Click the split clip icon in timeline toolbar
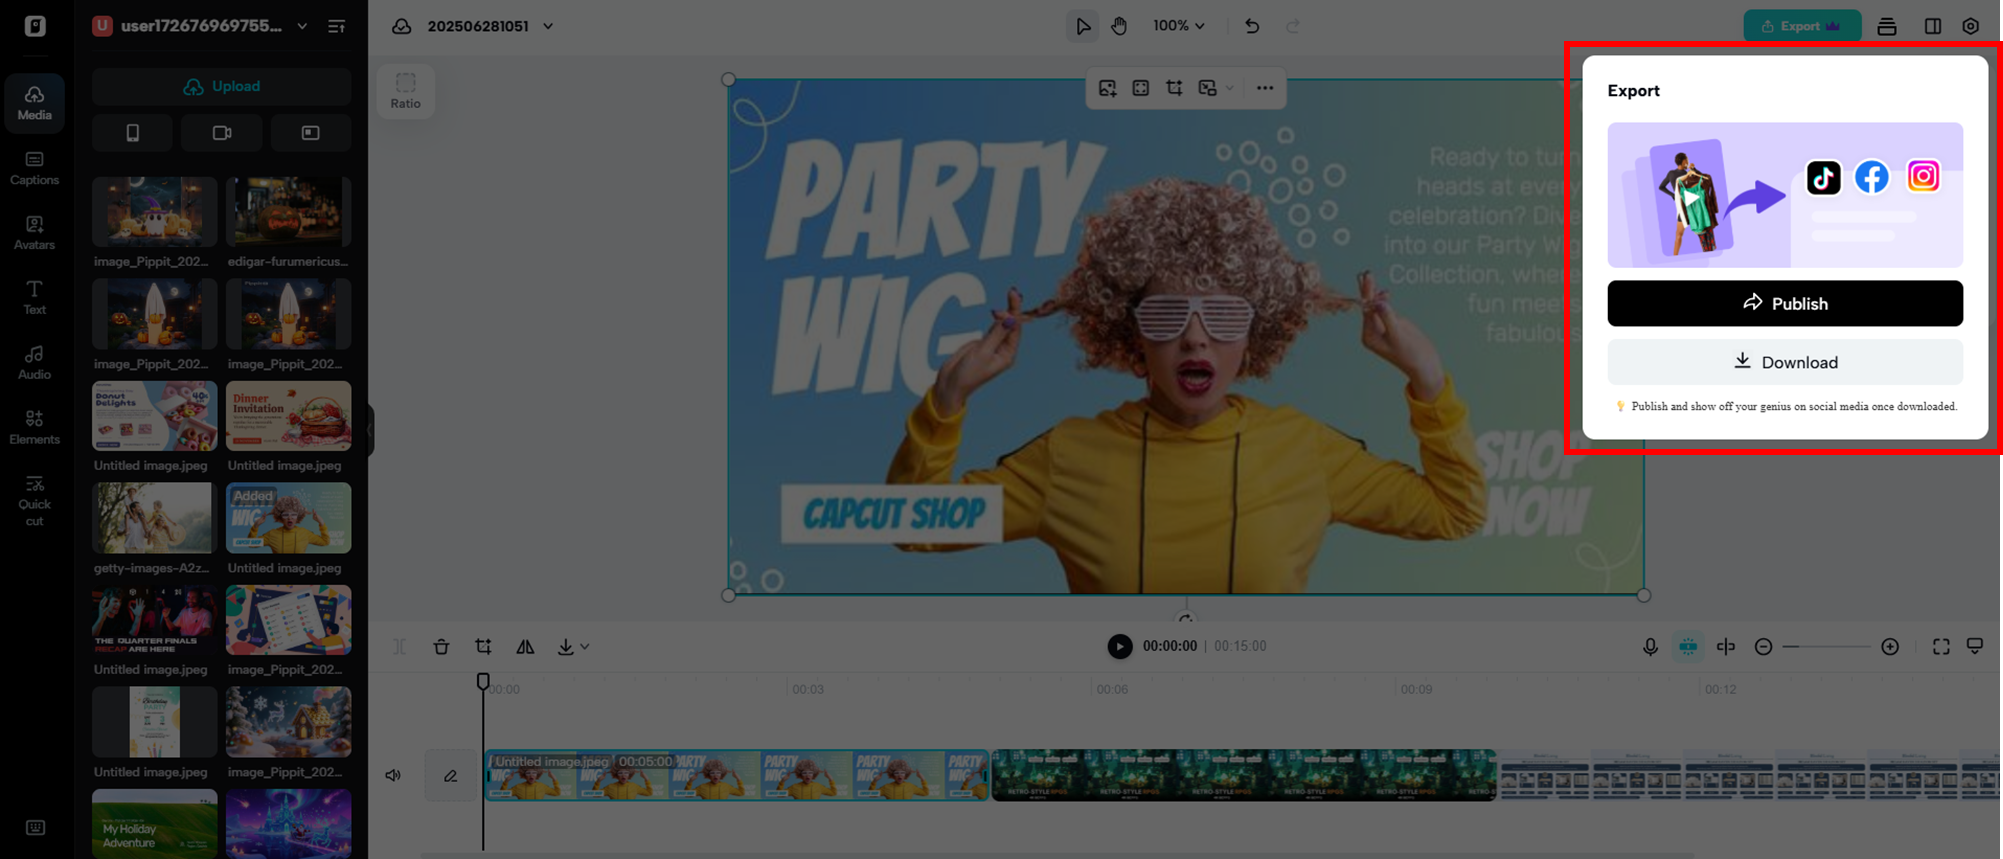2003x859 pixels. pos(400,647)
